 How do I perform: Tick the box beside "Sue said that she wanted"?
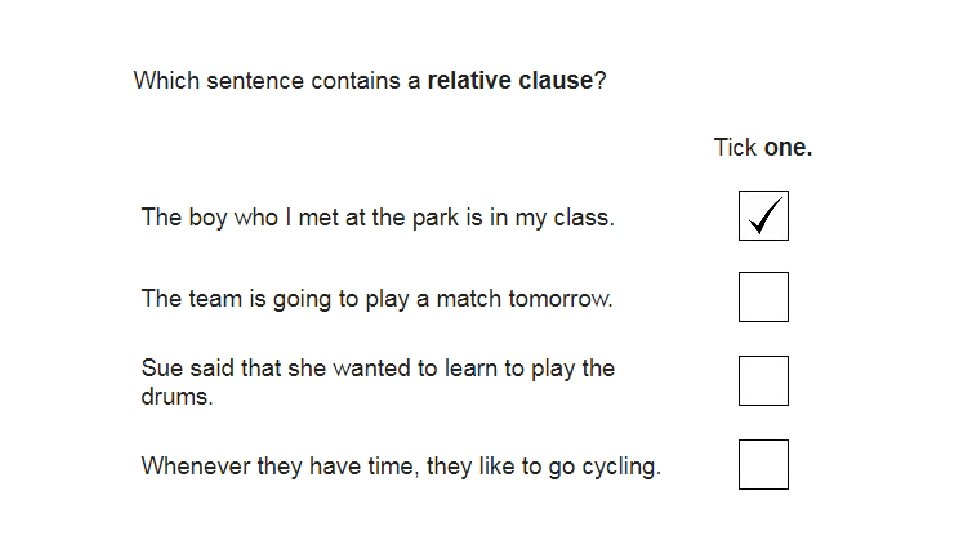(763, 381)
